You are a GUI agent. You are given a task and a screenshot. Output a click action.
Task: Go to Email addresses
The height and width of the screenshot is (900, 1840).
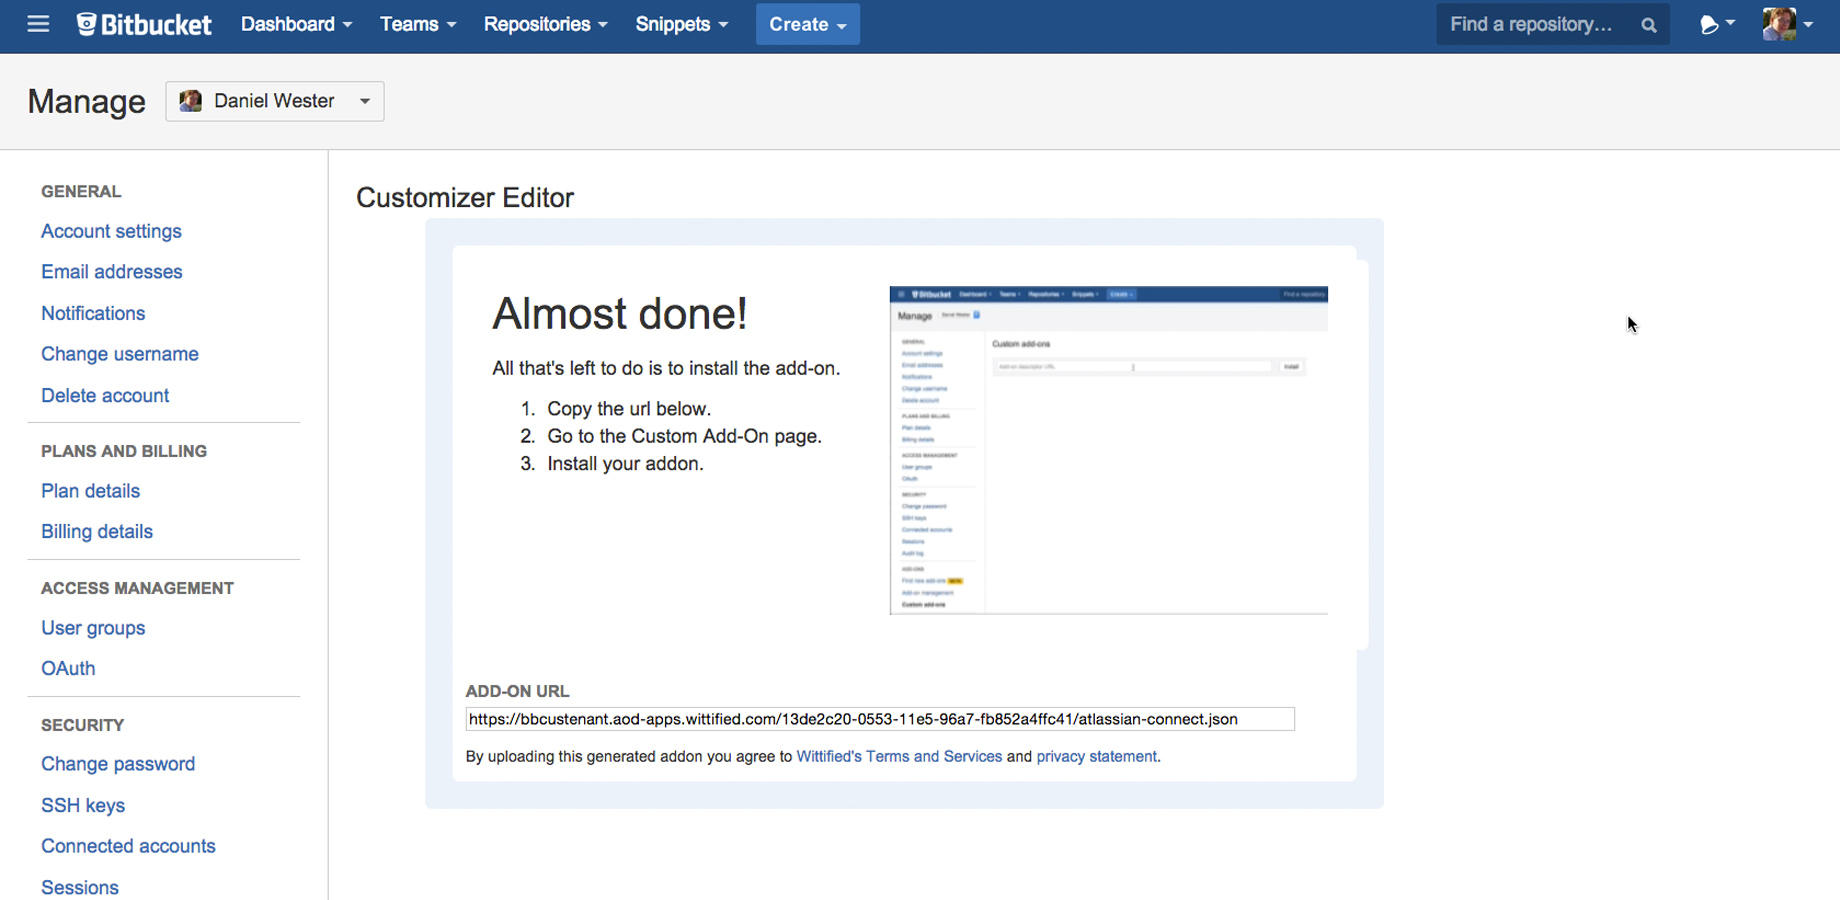(x=111, y=272)
